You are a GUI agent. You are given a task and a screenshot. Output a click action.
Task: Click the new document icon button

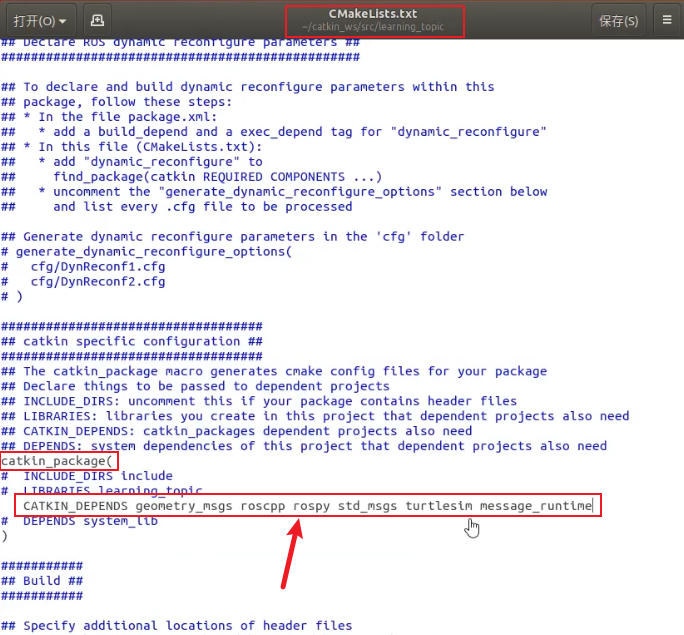97,20
